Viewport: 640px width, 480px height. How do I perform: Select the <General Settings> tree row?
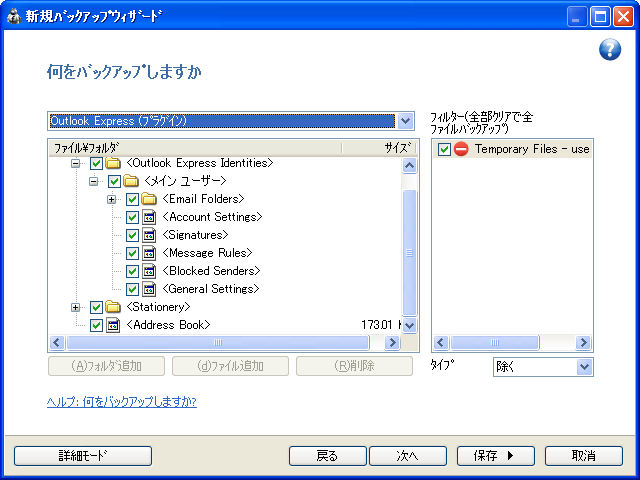pyautogui.click(x=211, y=289)
